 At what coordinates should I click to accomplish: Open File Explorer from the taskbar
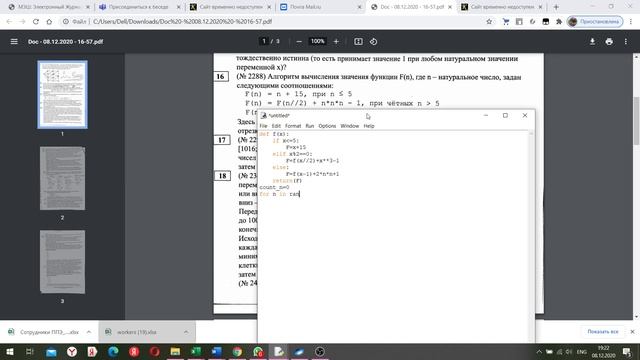click(x=175, y=351)
